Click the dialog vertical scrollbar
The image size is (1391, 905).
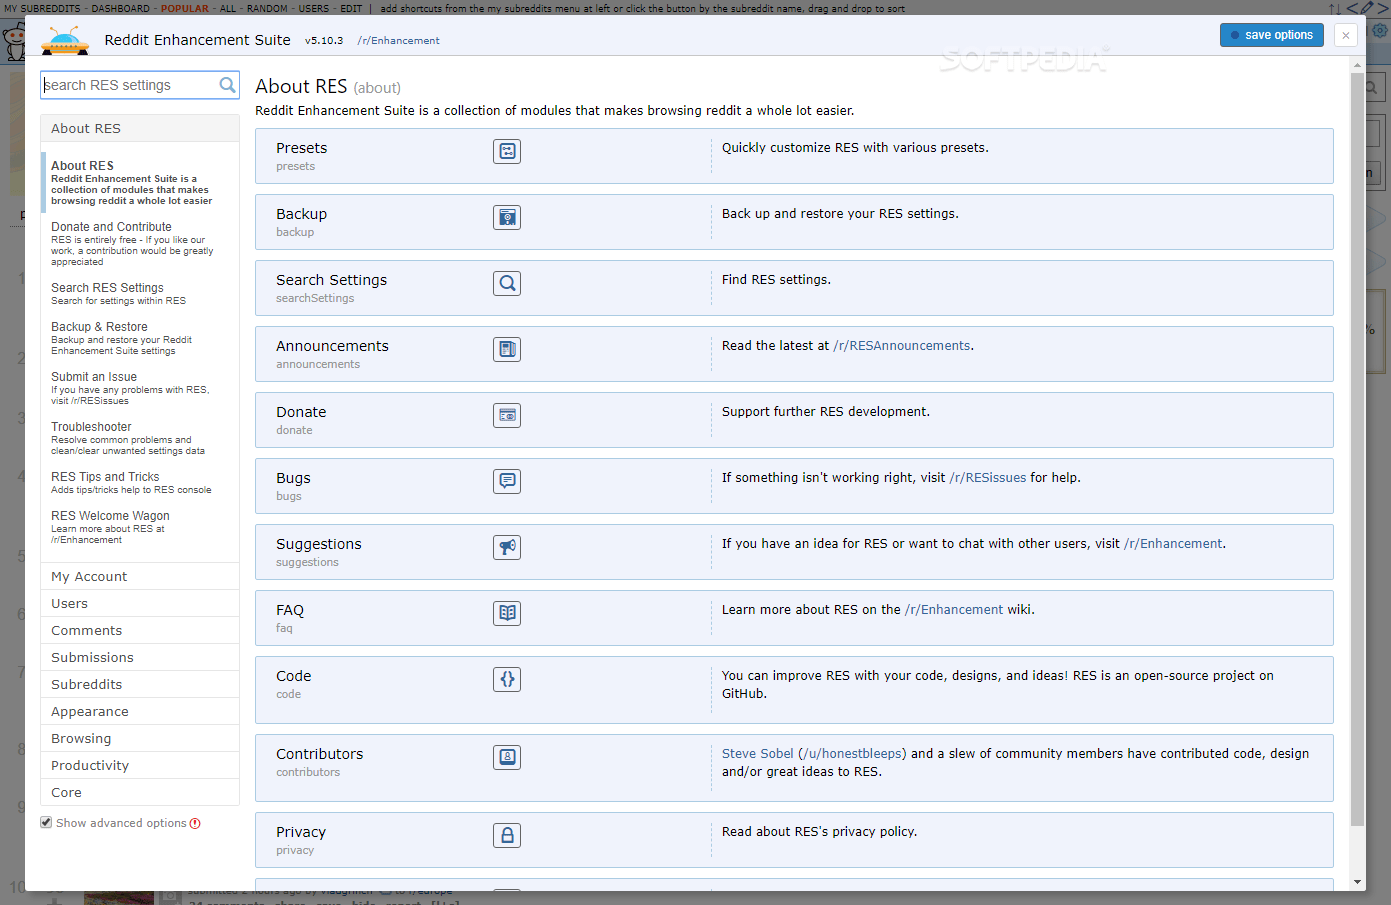(1357, 450)
